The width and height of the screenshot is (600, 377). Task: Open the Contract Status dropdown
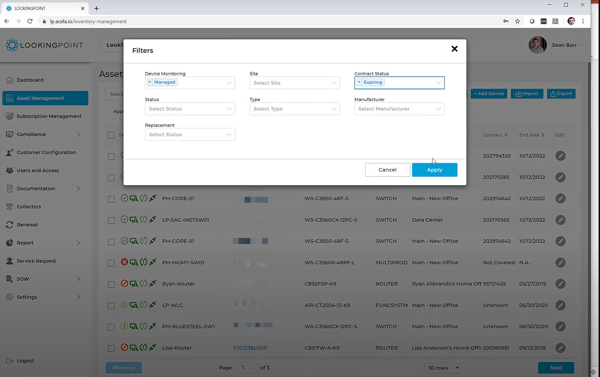[x=399, y=83]
